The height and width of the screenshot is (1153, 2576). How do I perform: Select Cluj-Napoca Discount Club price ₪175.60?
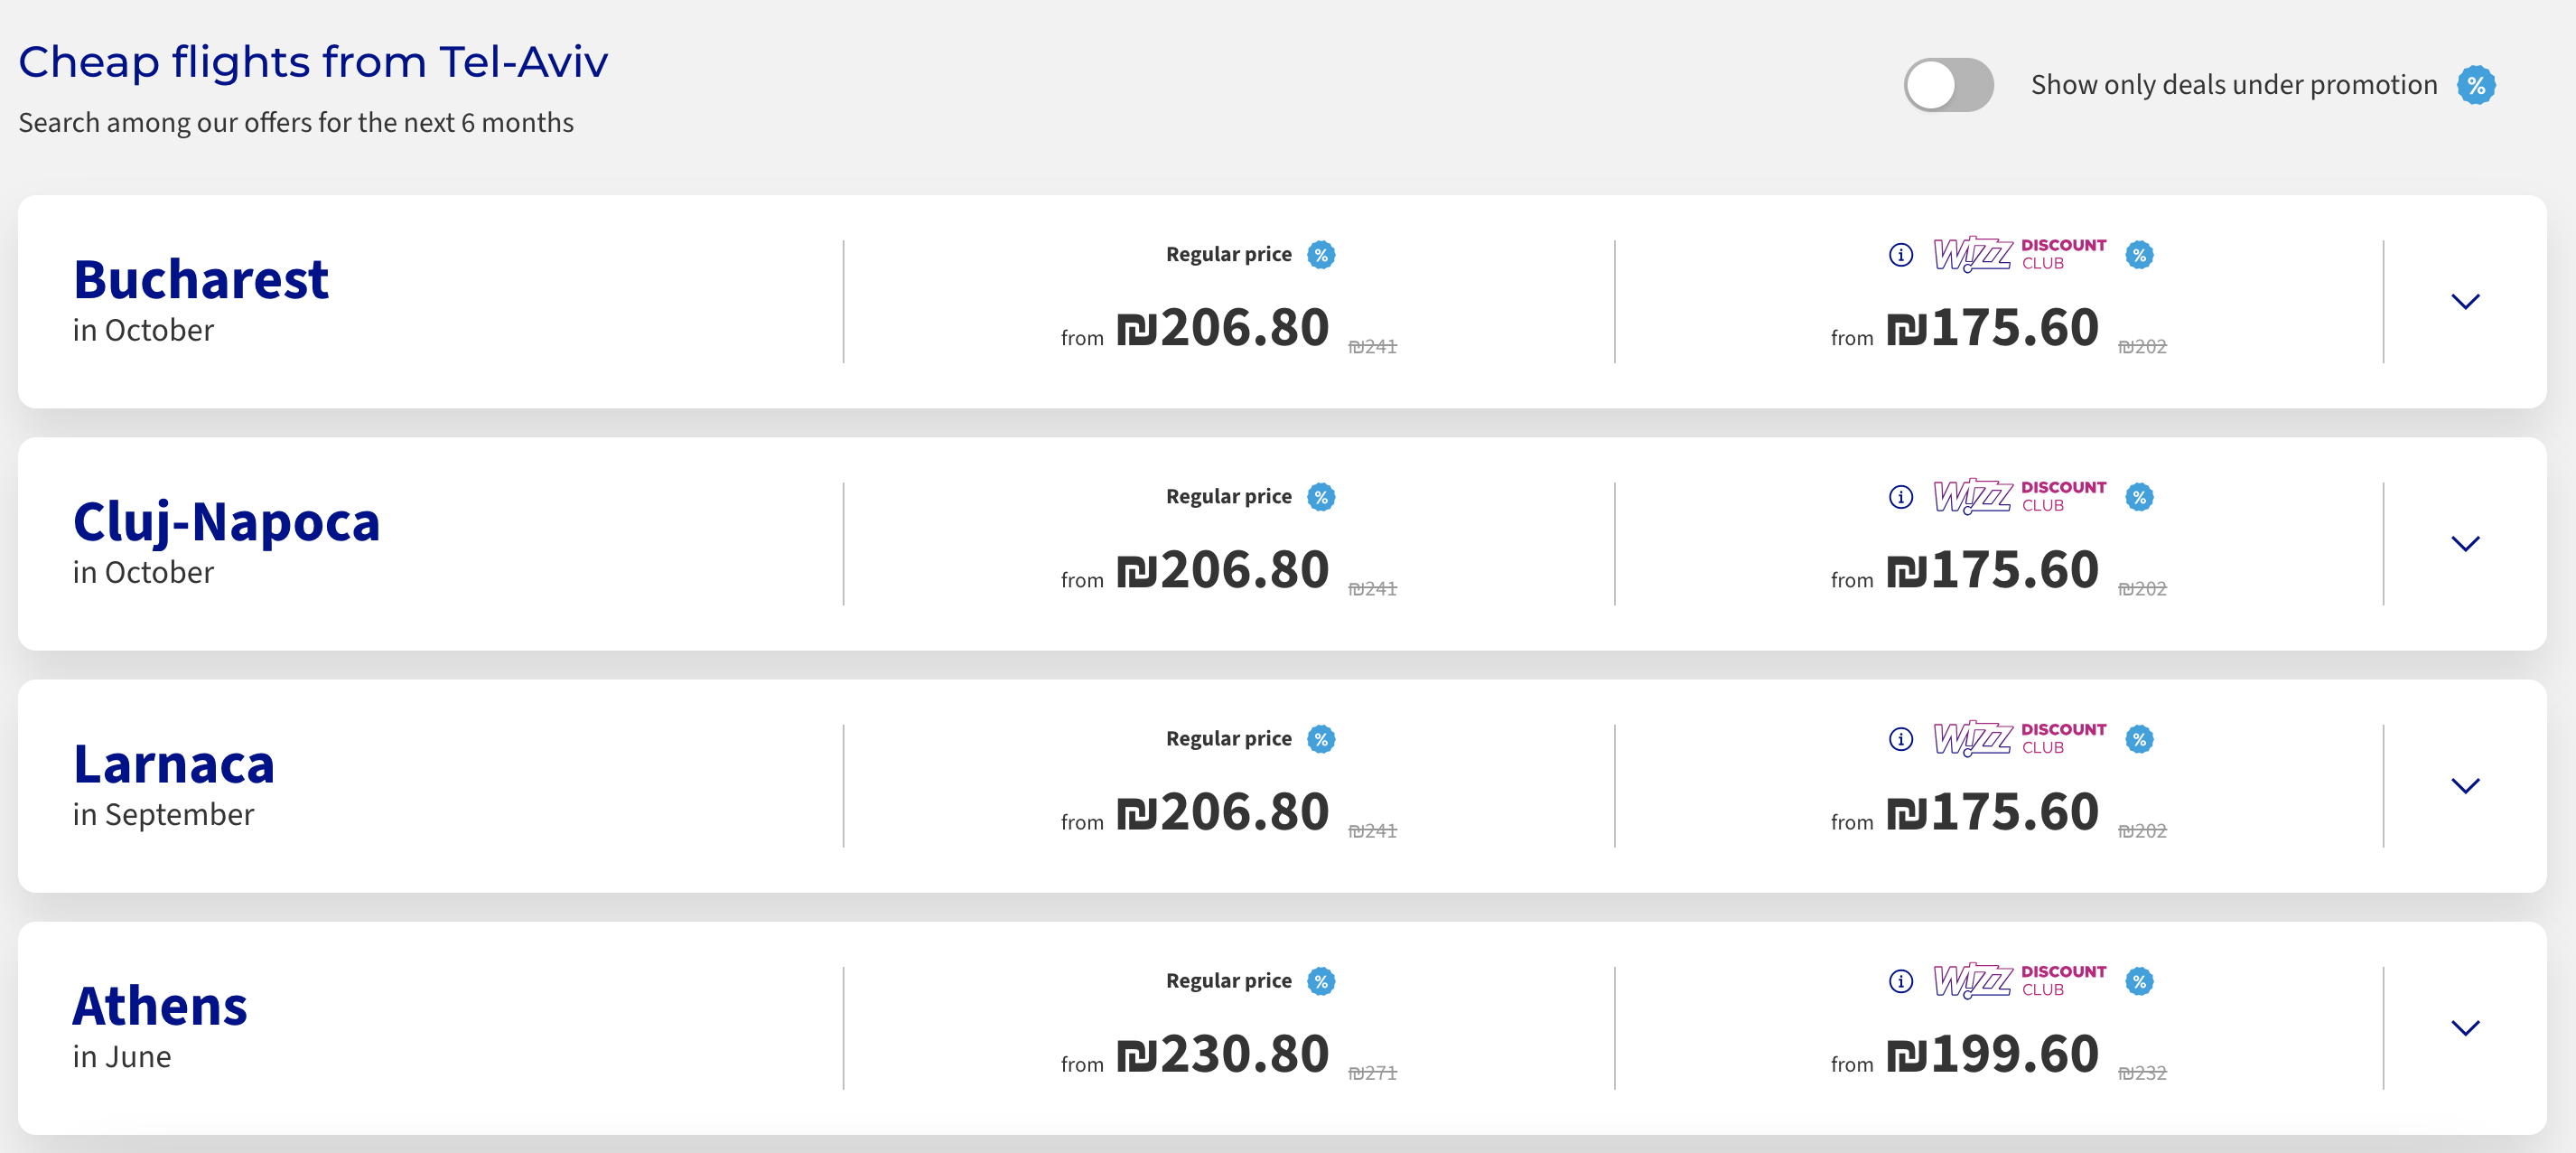click(1992, 569)
